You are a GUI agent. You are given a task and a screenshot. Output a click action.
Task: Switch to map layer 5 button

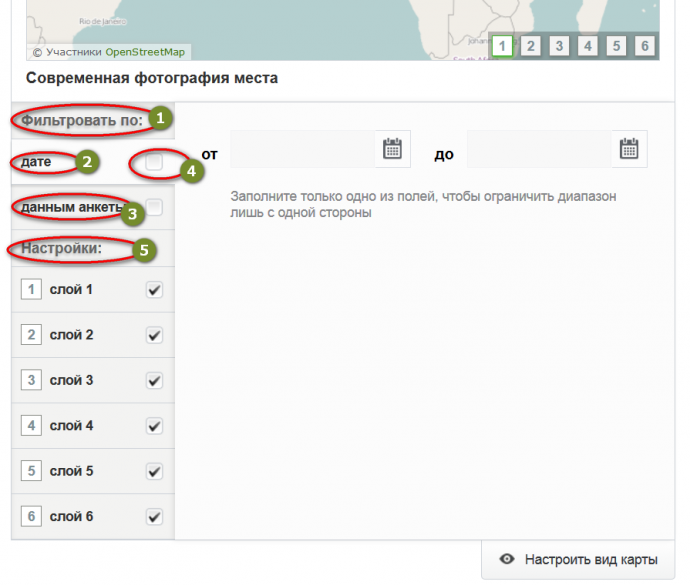point(617,46)
